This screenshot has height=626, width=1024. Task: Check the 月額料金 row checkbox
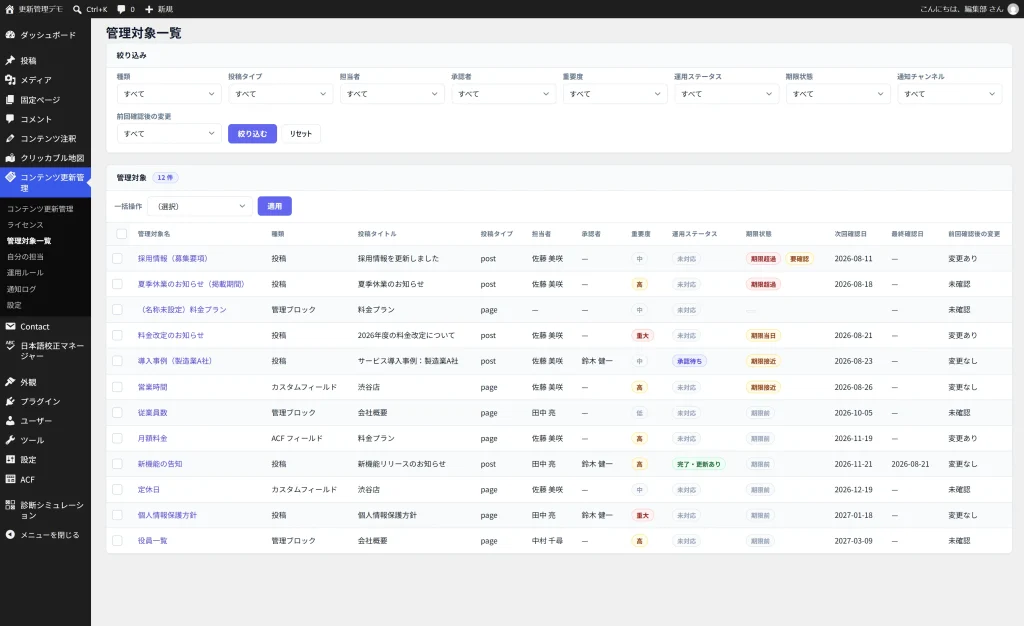pyautogui.click(x=118, y=438)
